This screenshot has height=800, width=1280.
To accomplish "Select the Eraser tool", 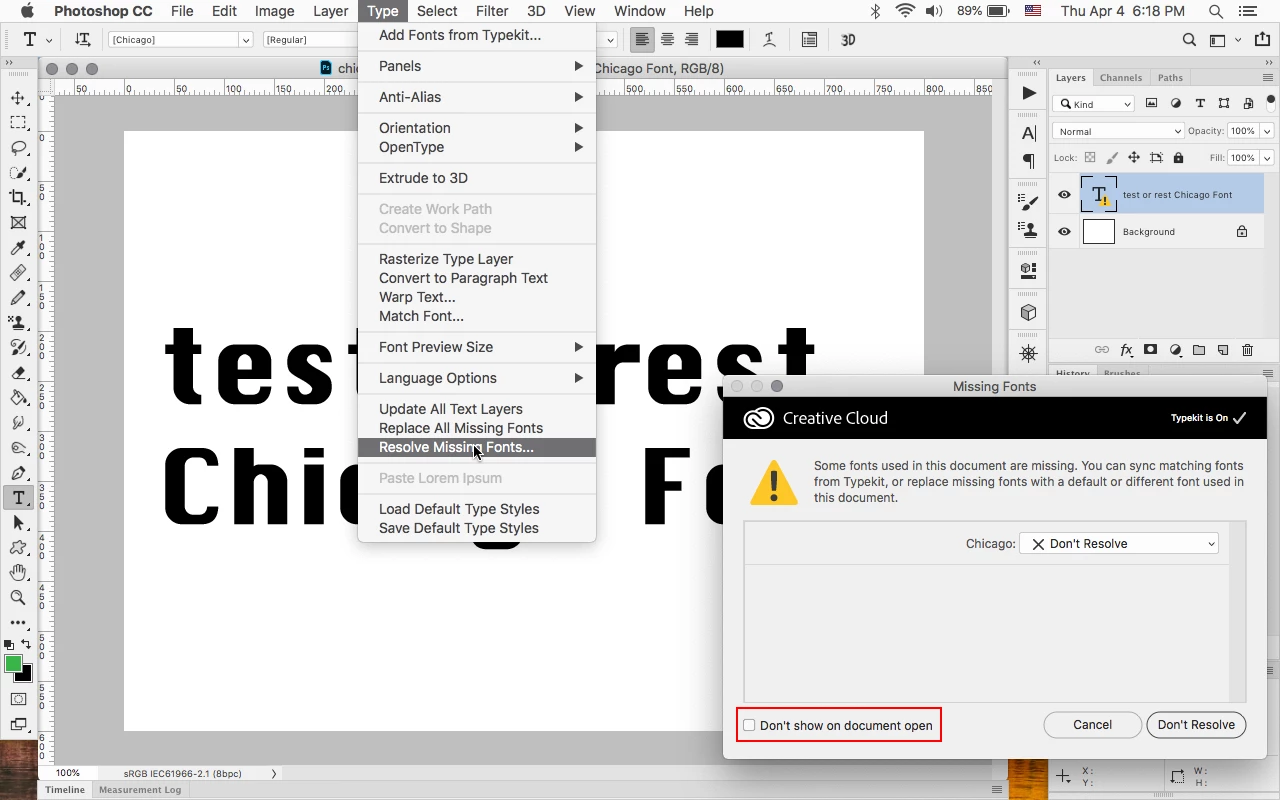I will click(x=18, y=373).
